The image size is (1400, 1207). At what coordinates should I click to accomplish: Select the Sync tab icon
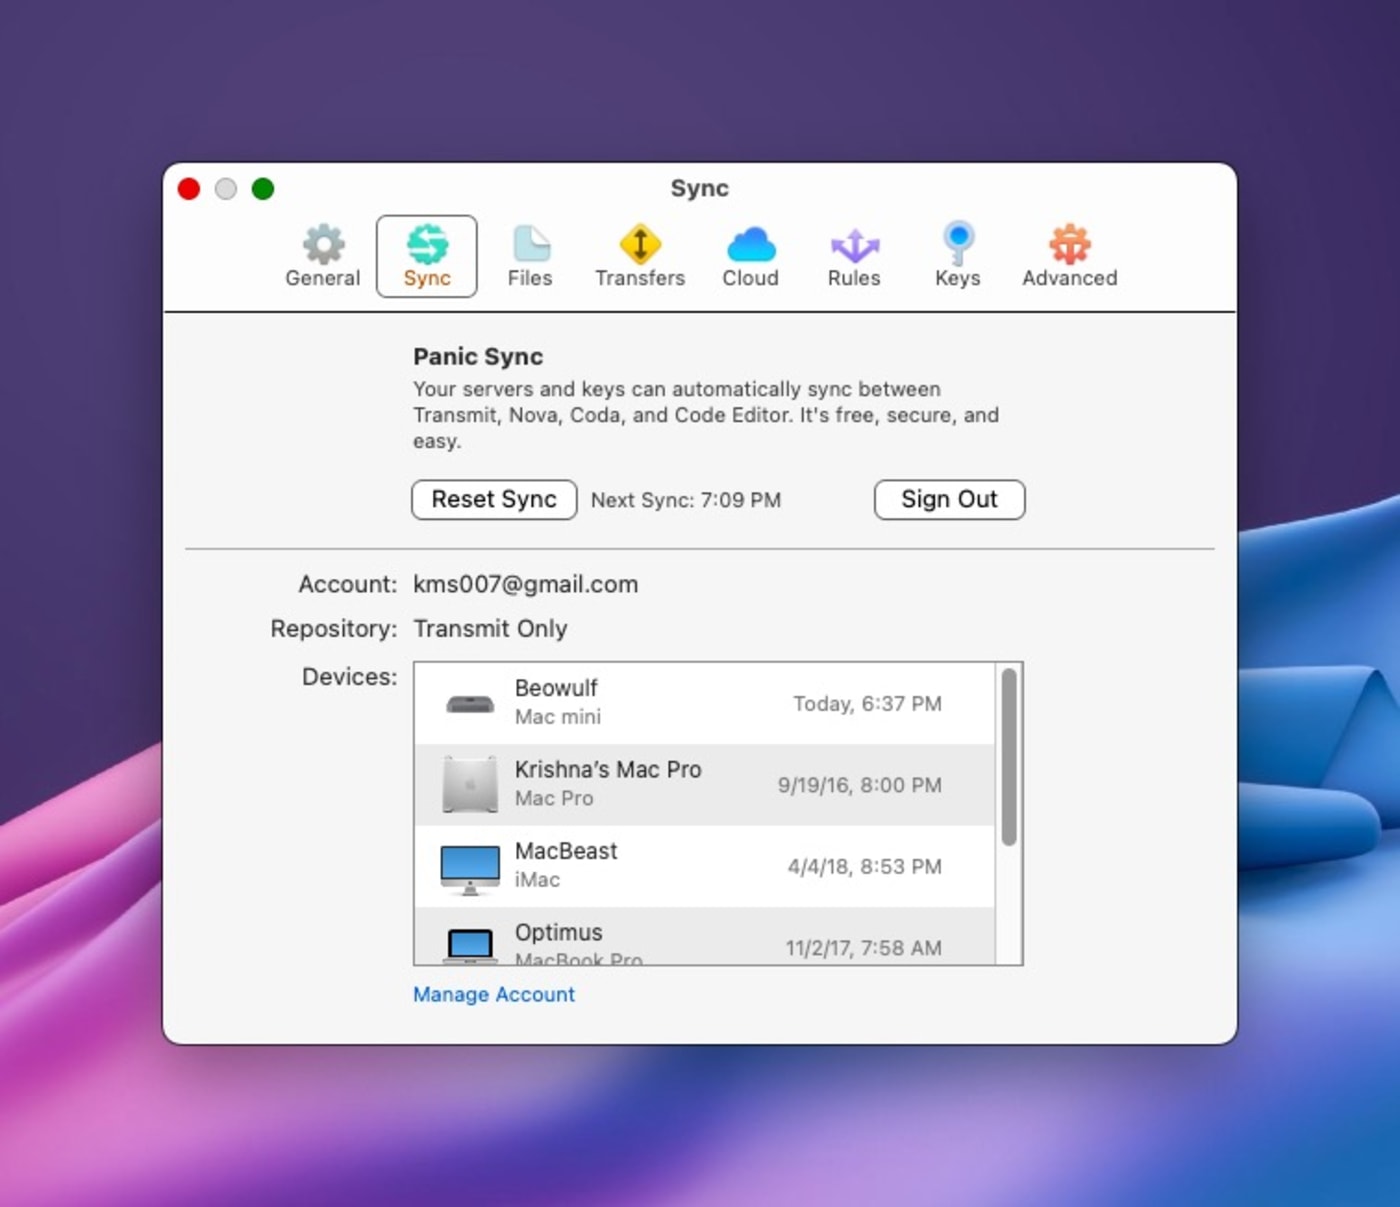427,243
